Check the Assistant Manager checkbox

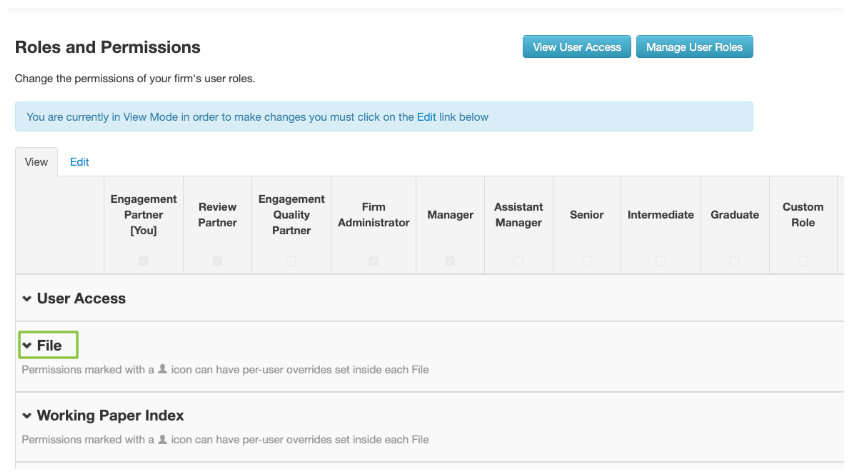(518, 261)
